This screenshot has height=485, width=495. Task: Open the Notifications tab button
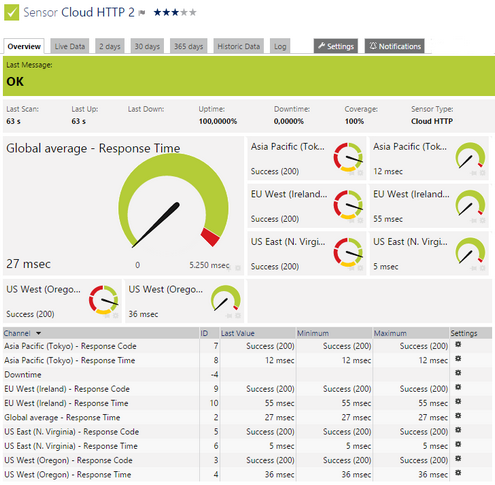tap(395, 46)
